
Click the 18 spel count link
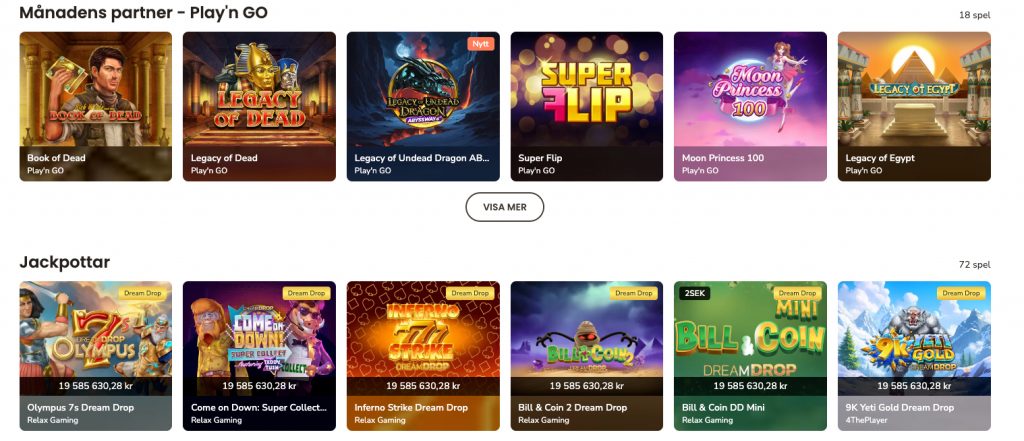pos(974,15)
